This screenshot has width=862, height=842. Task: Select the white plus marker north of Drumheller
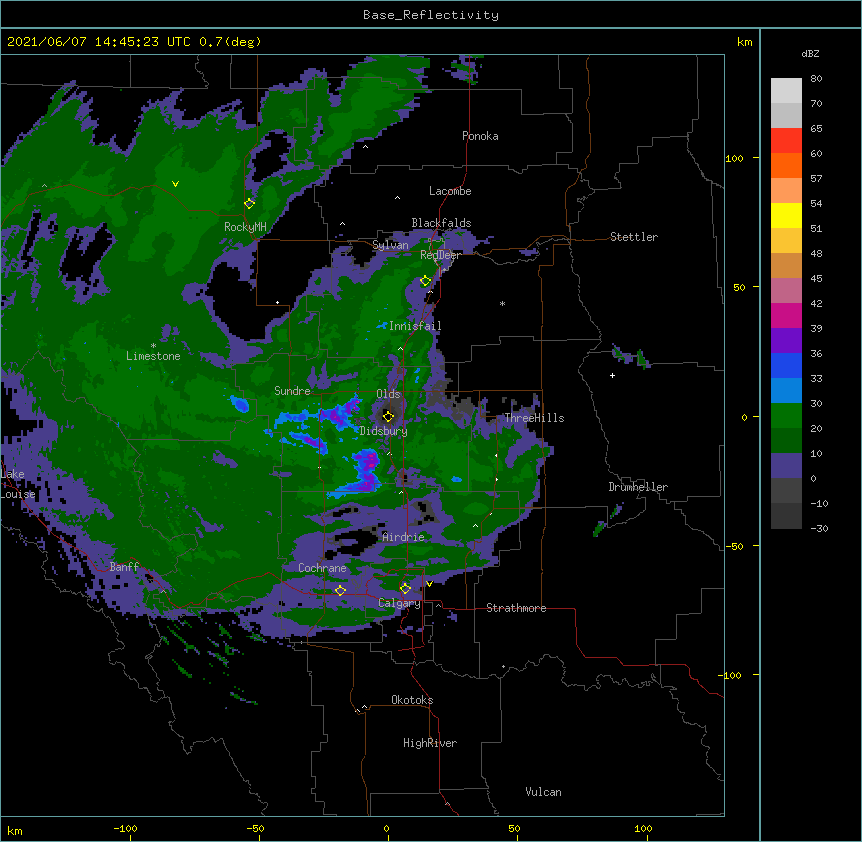(x=612, y=375)
